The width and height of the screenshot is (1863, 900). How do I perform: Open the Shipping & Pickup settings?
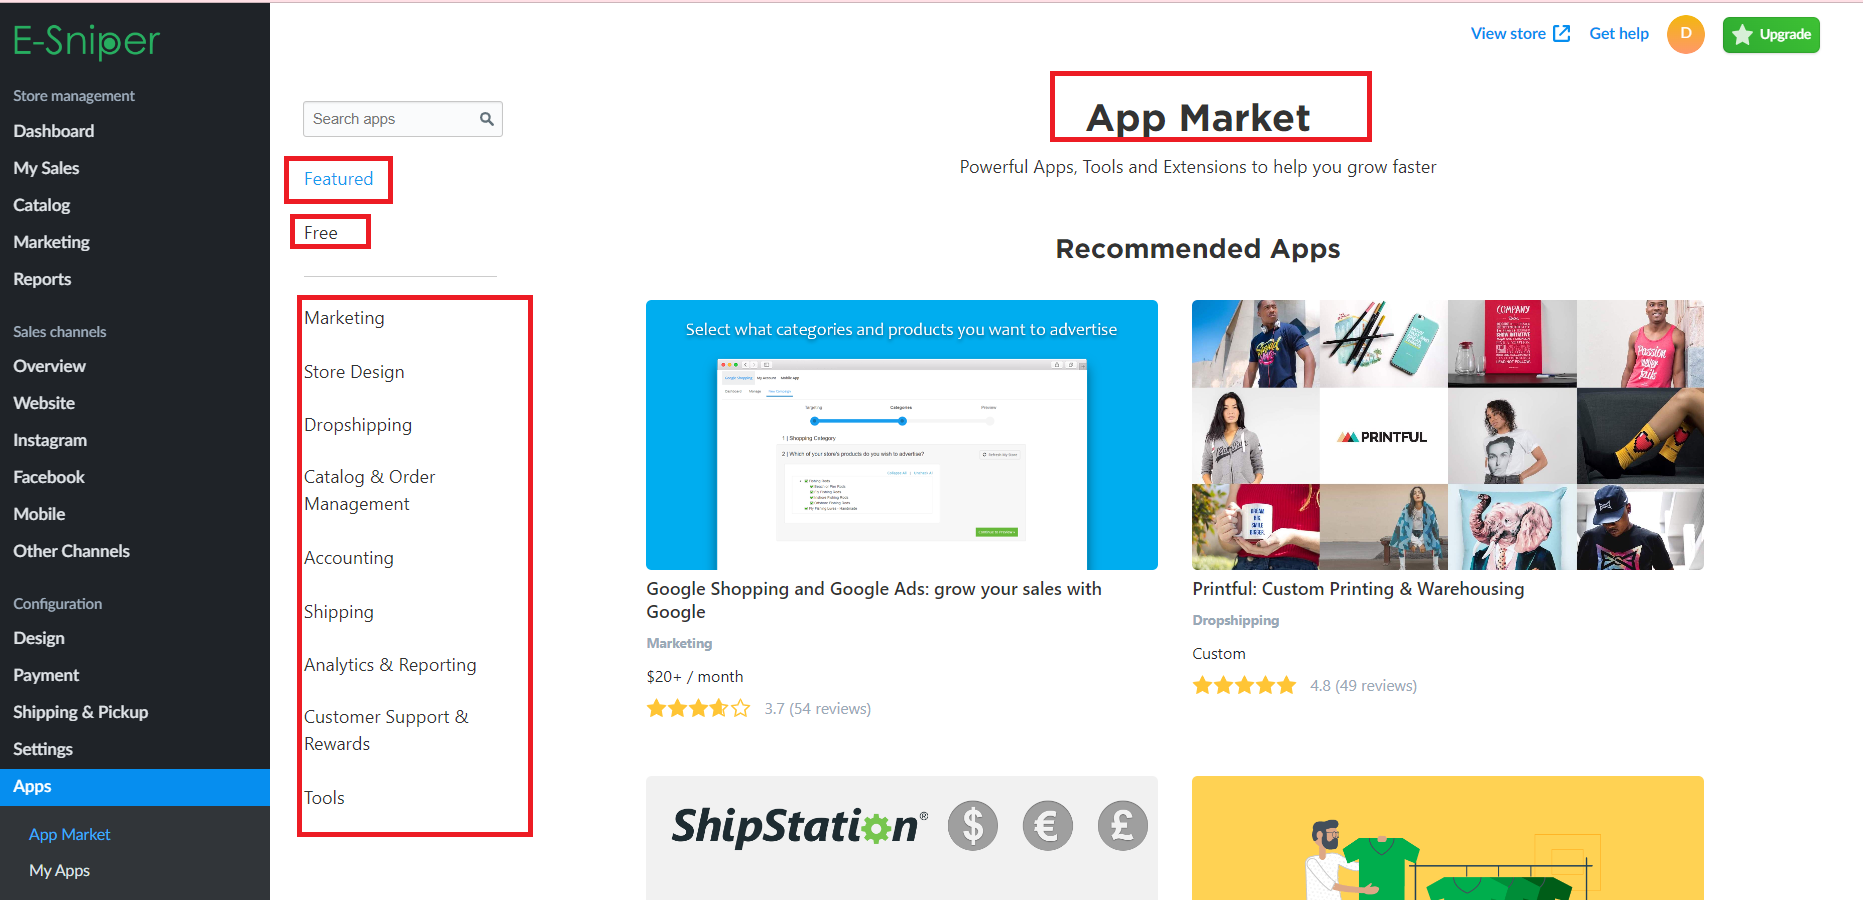click(x=80, y=712)
